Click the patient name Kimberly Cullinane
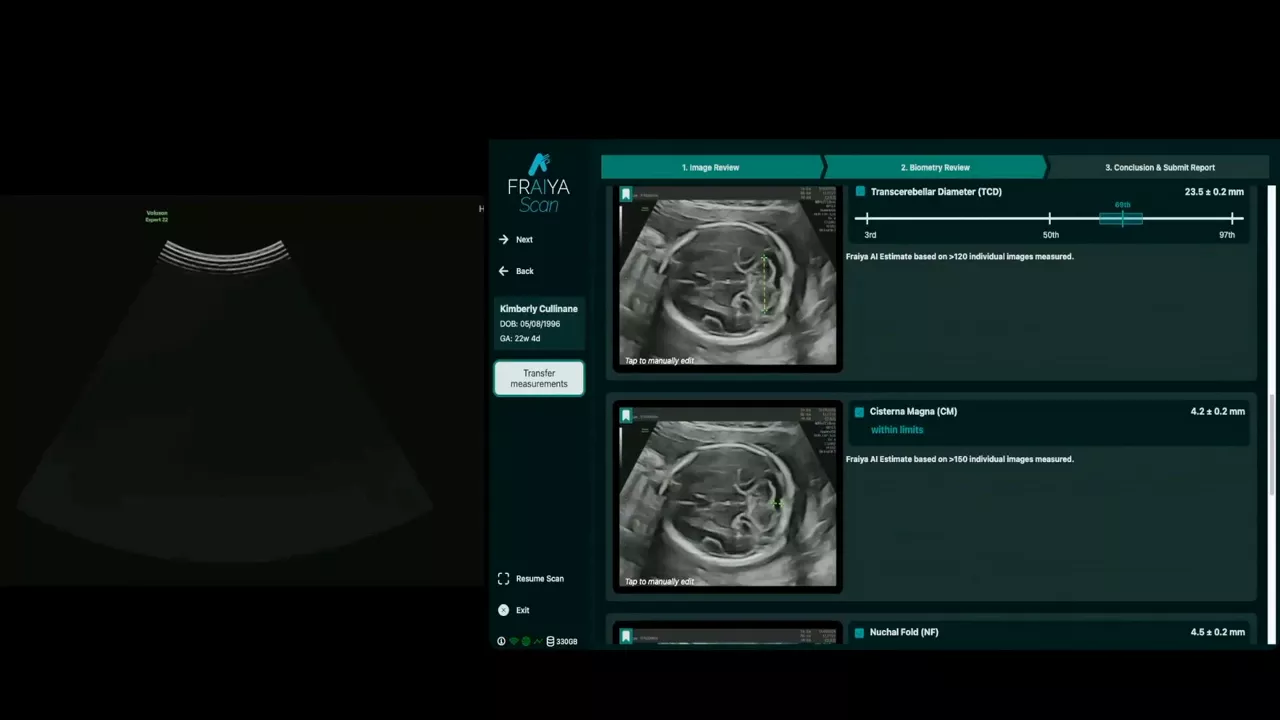Viewport: 1280px width, 720px height. [539, 309]
